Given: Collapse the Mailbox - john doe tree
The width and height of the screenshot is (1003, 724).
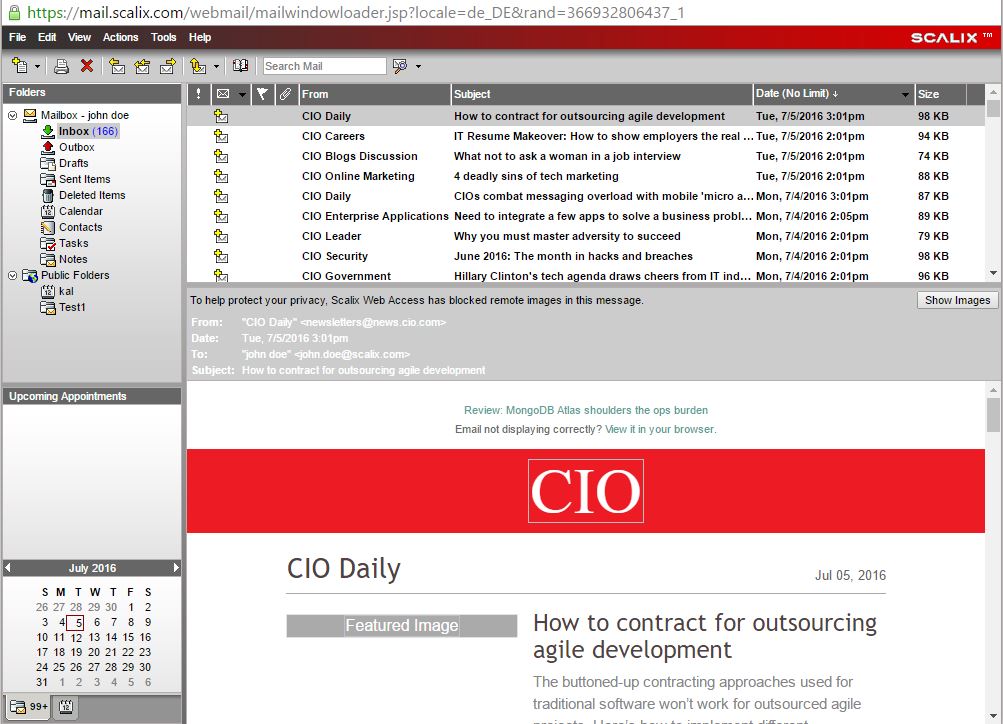Looking at the screenshot, I should 12,116.
